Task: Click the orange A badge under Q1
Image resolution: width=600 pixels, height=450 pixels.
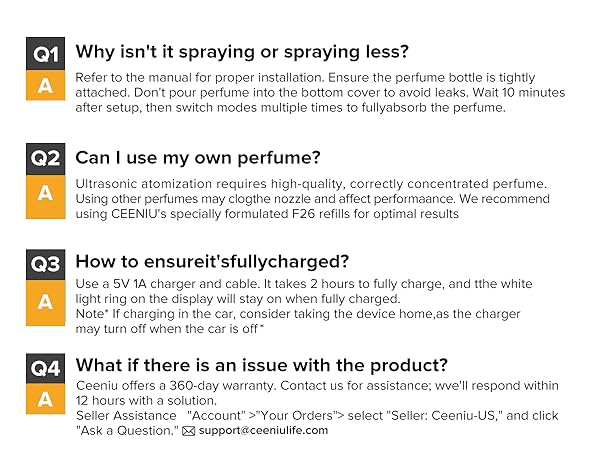Action: tap(45, 86)
